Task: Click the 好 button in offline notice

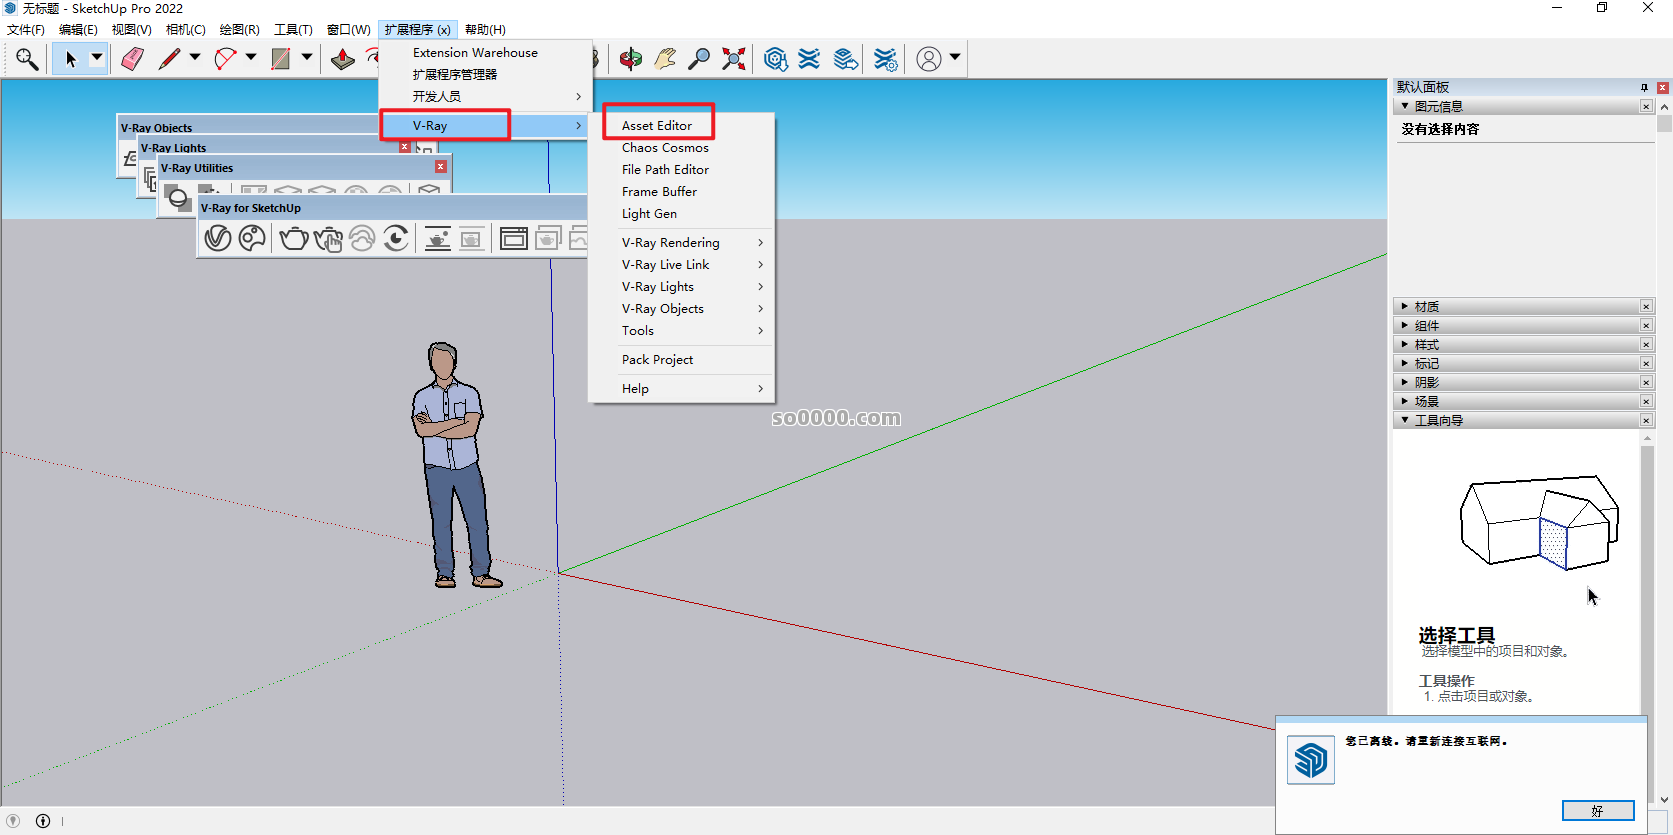Action: [x=1597, y=811]
